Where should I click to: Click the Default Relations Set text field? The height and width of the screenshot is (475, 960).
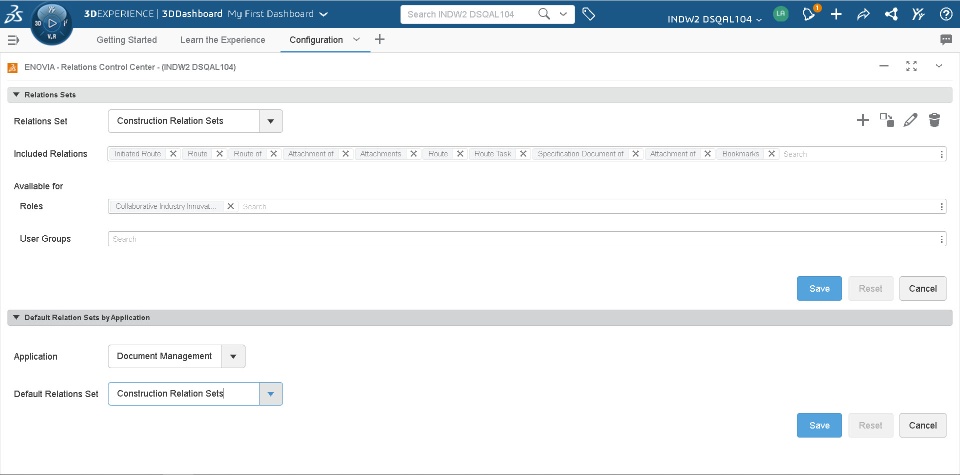184,394
